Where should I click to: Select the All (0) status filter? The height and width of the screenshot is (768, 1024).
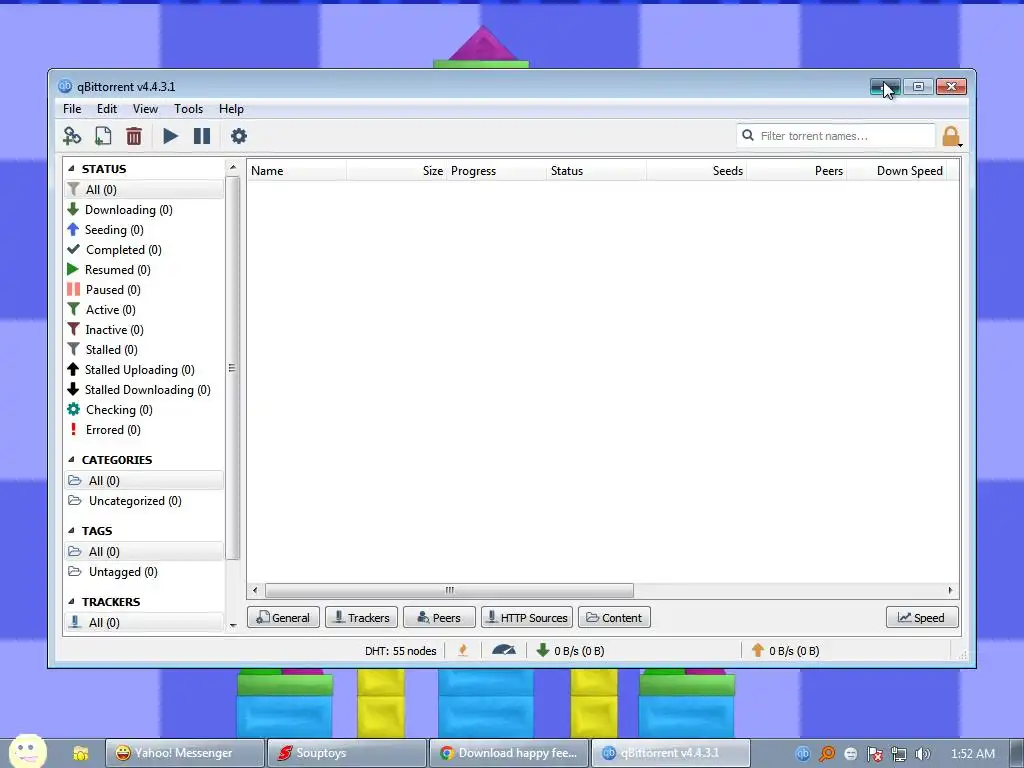(144, 189)
